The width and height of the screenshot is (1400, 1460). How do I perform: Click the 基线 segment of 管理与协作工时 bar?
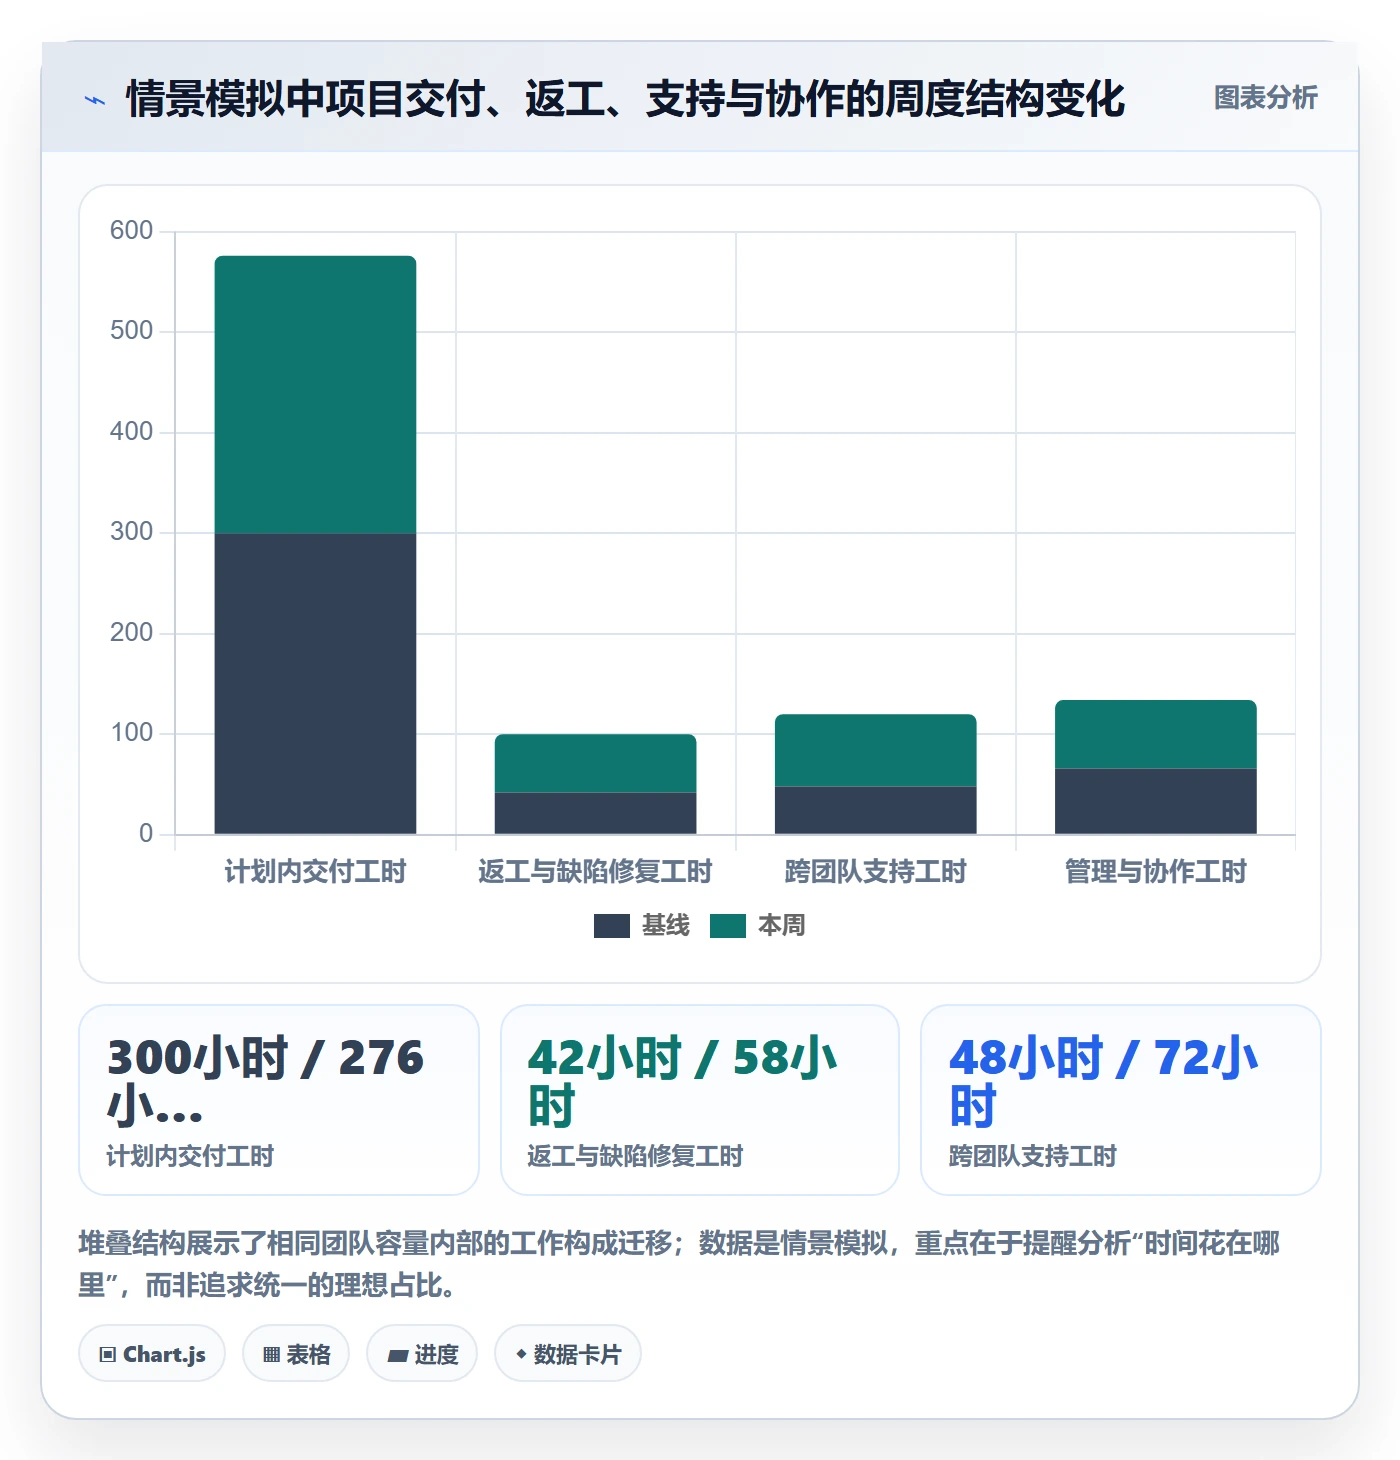pyautogui.click(x=1156, y=801)
